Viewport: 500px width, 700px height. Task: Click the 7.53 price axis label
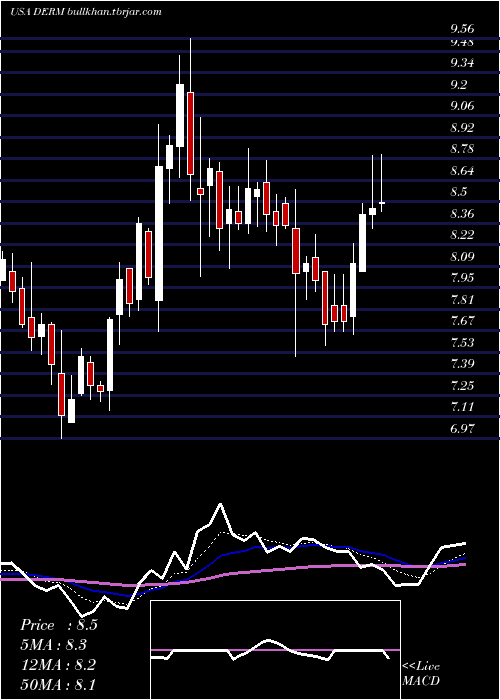462,342
